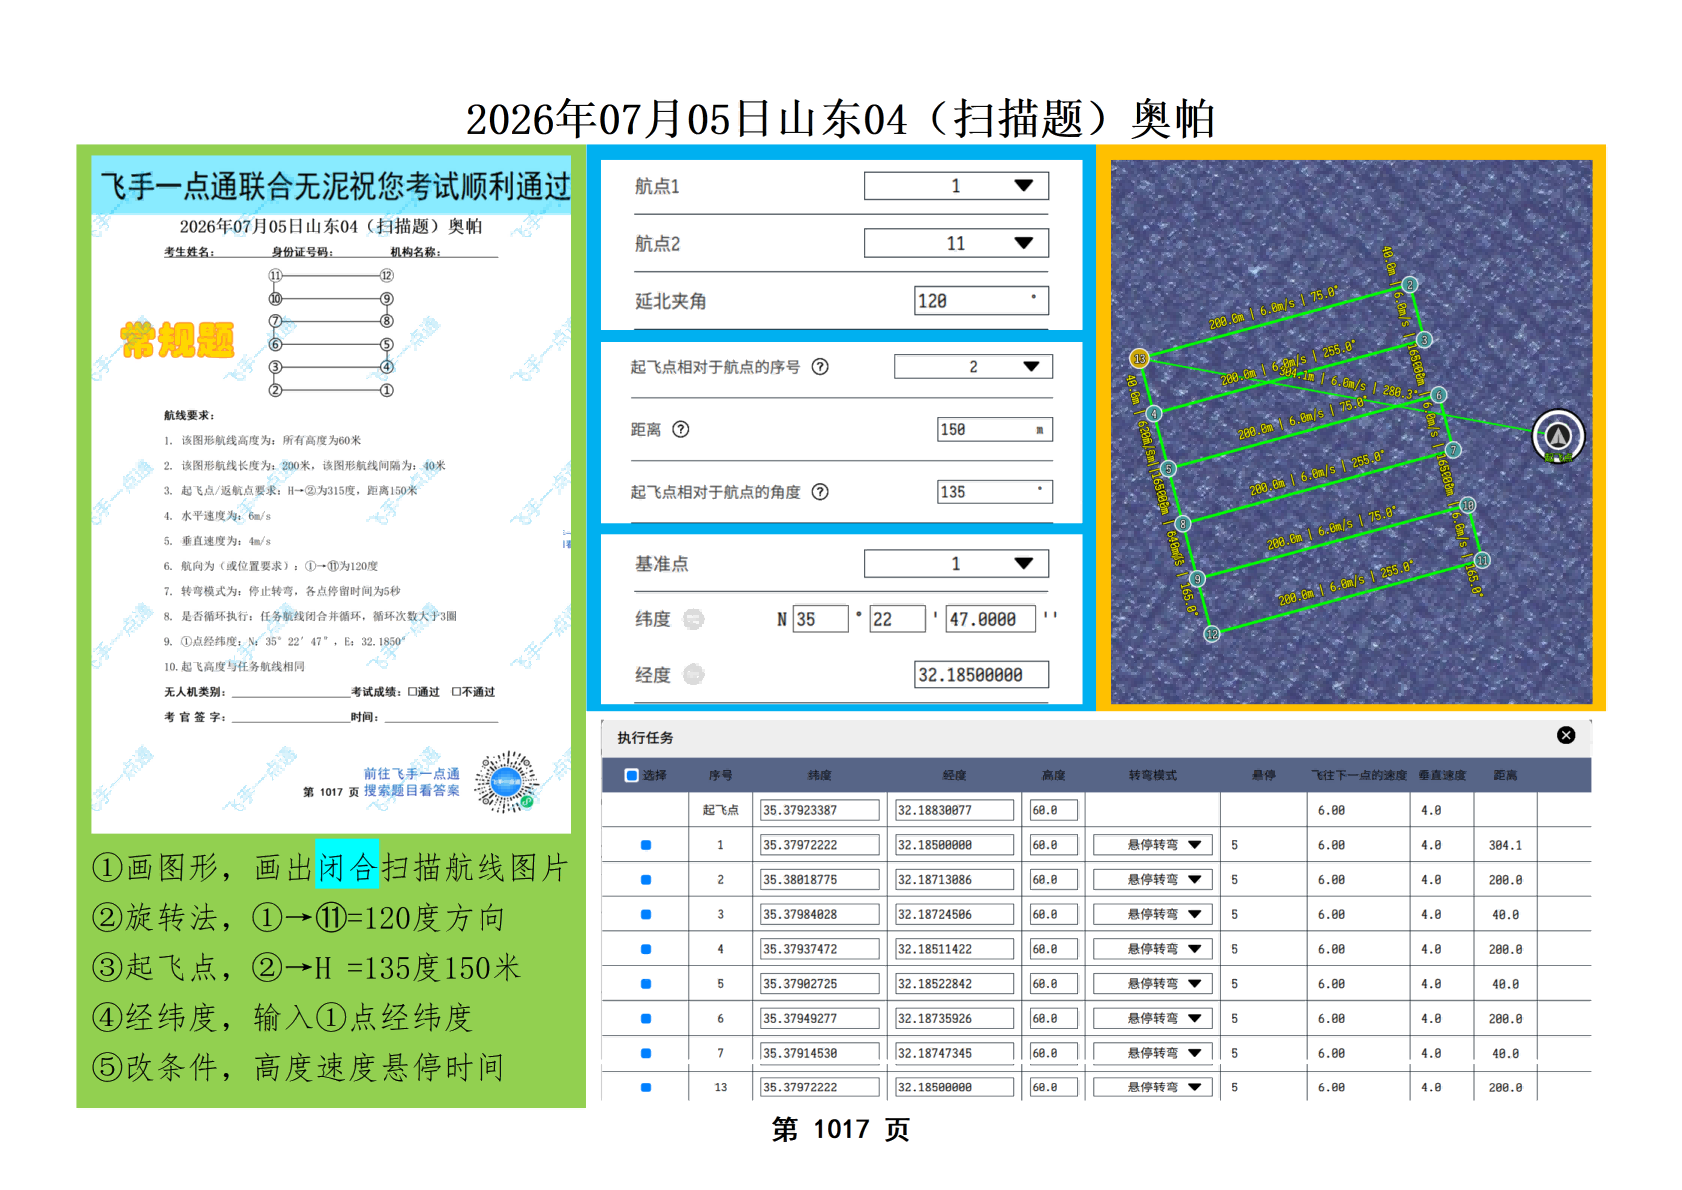Open the 航点1 dropdown

956,186
